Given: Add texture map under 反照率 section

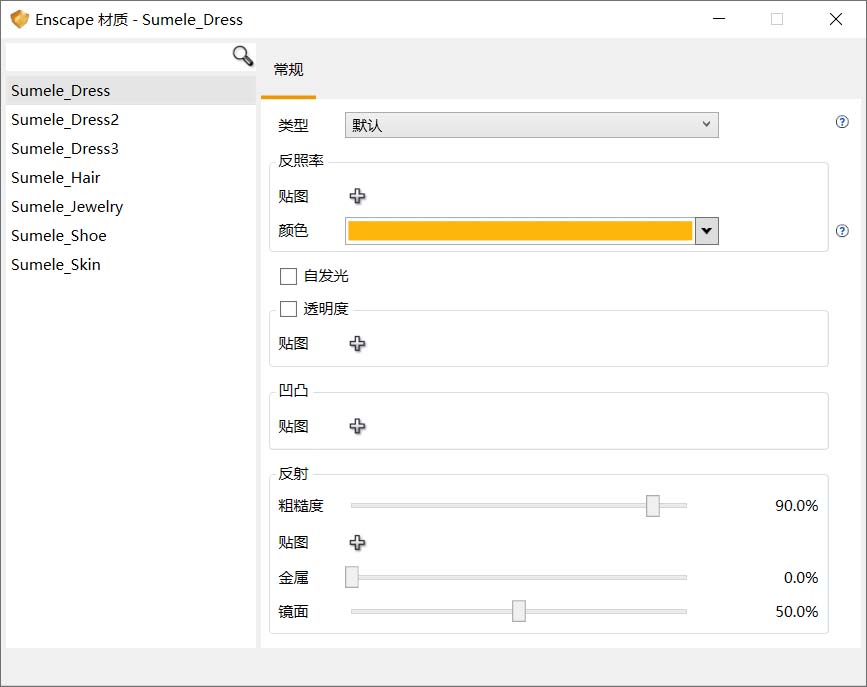Looking at the screenshot, I should pos(357,196).
